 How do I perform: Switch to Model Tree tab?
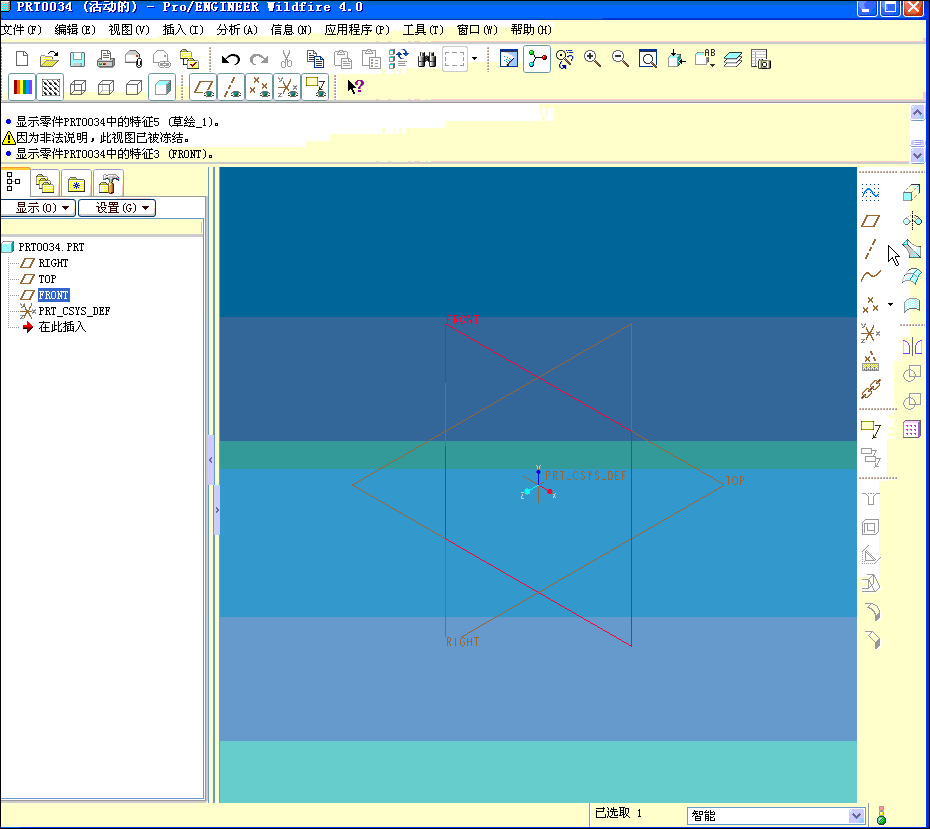[14, 181]
